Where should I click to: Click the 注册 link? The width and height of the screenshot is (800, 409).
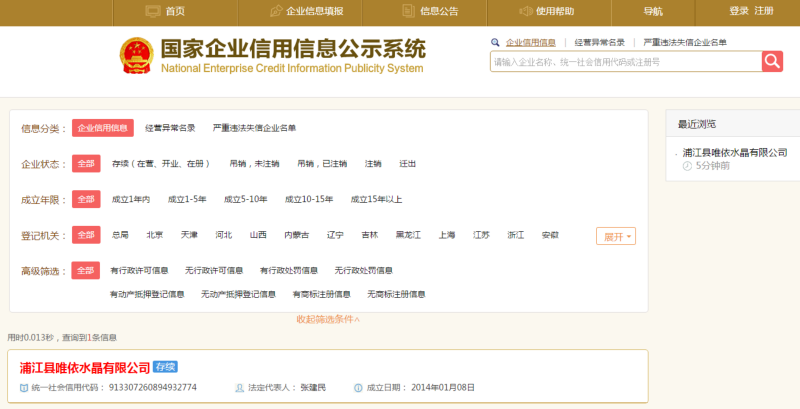click(764, 11)
